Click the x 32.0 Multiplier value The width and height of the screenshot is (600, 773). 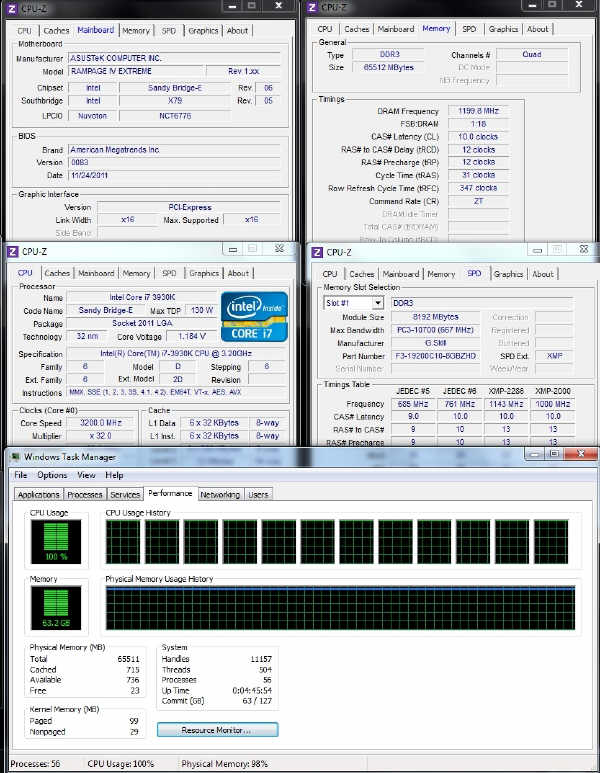tap(101, 436)
